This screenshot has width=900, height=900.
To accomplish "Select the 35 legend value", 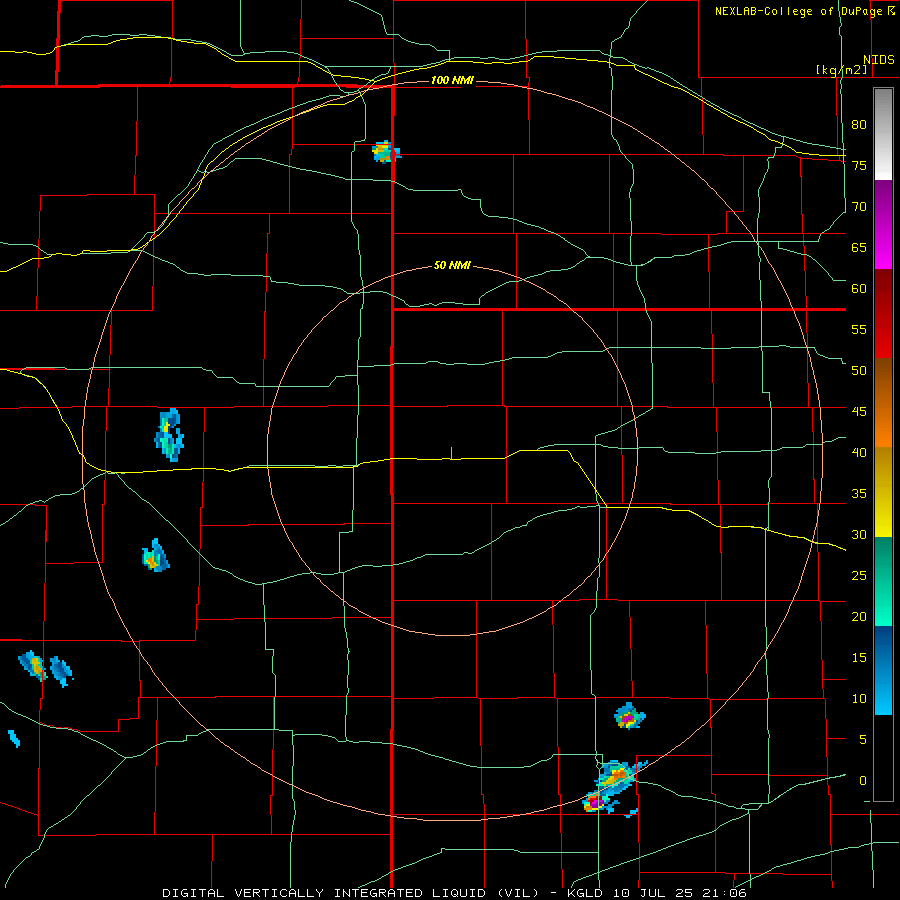I will coord(859,494).
